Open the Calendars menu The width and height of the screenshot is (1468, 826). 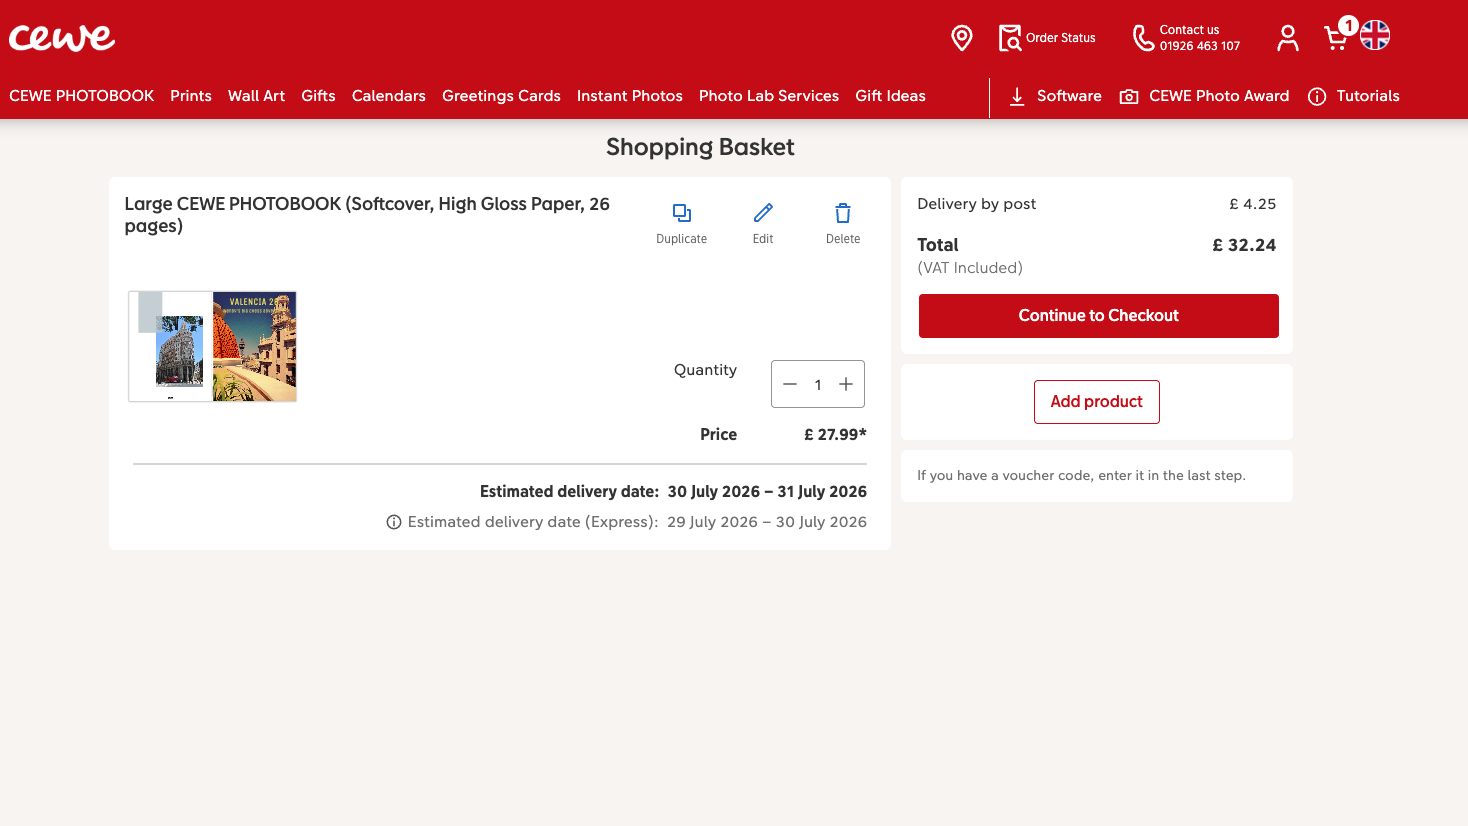(x=389, y=96)
